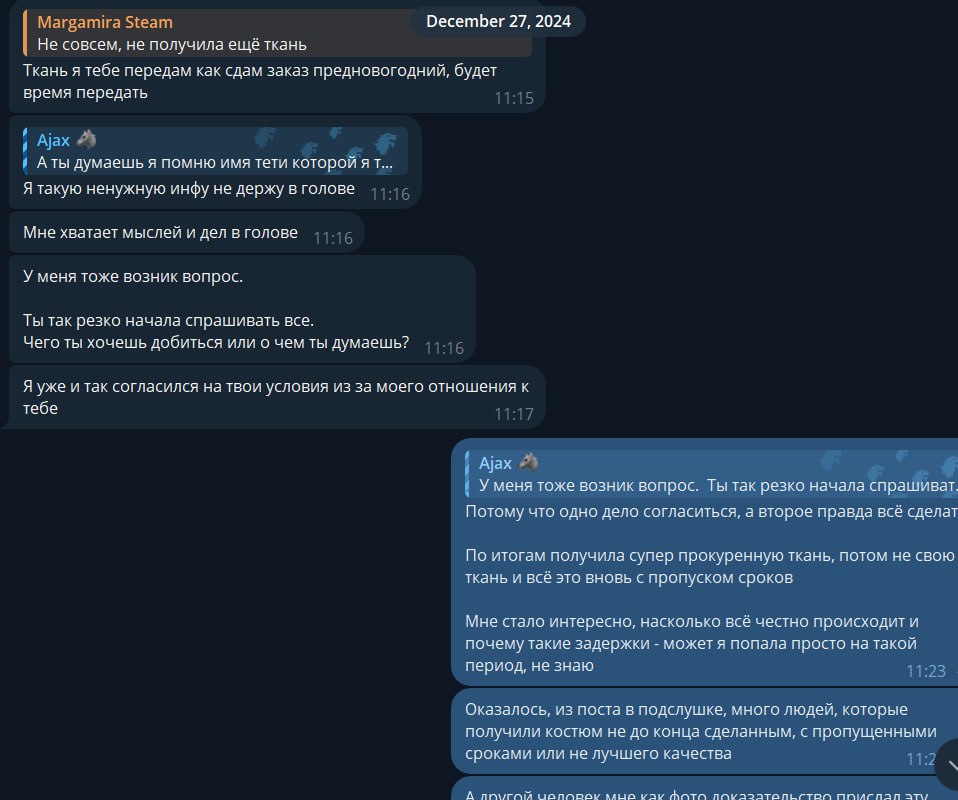Click the Margamira Steam sender name

[x=105, y=22]
